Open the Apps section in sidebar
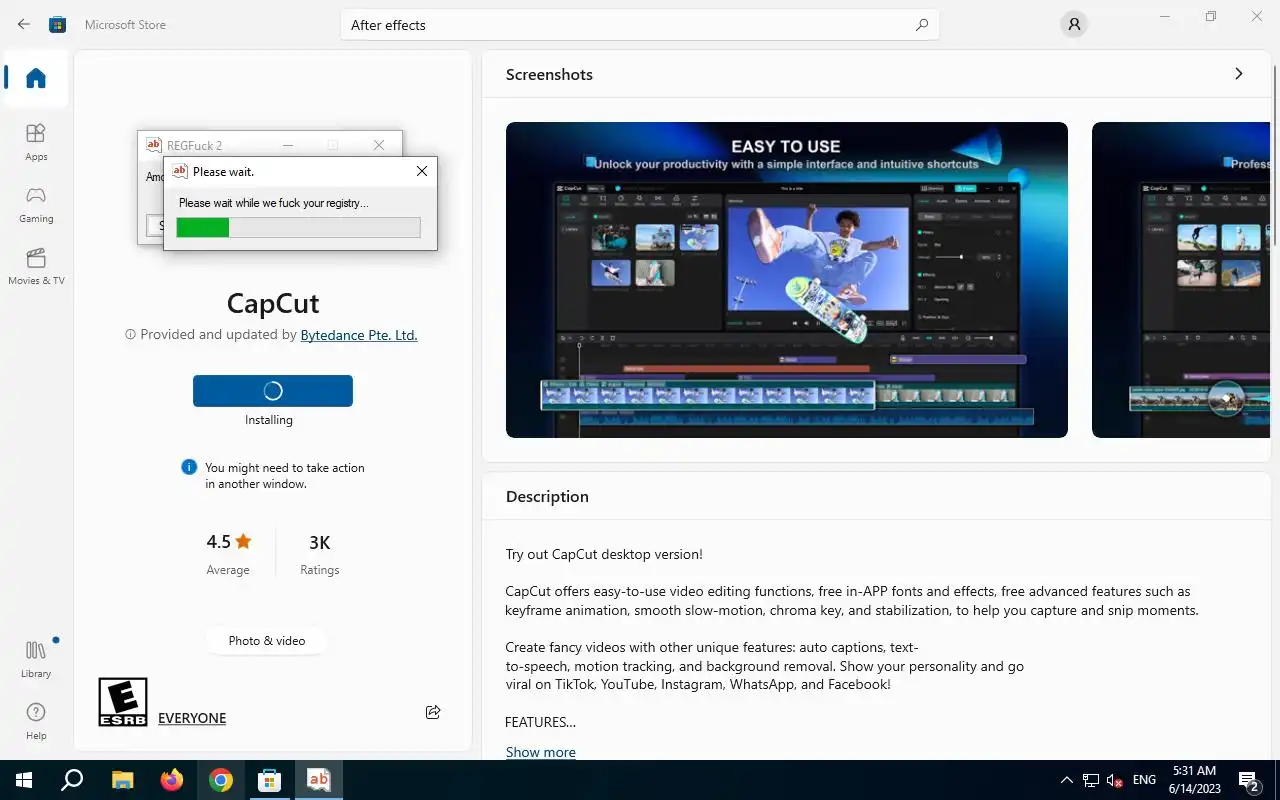This screenshot has width=1280, height=800. point(36,142)
